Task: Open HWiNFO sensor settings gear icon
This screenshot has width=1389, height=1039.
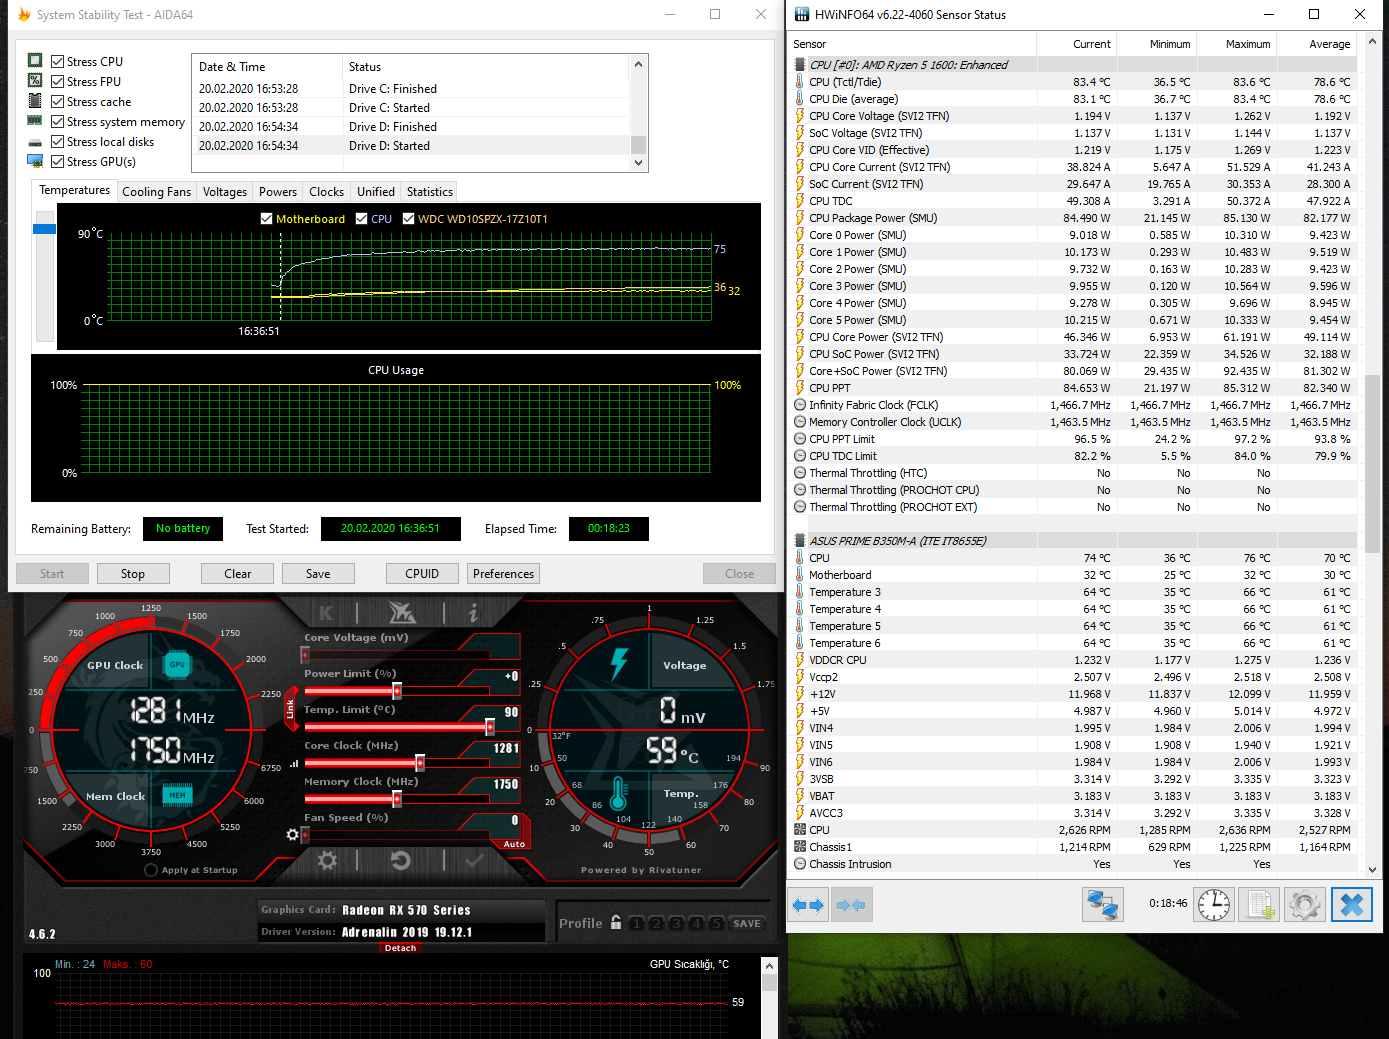Action: [x=1305, y=905]
